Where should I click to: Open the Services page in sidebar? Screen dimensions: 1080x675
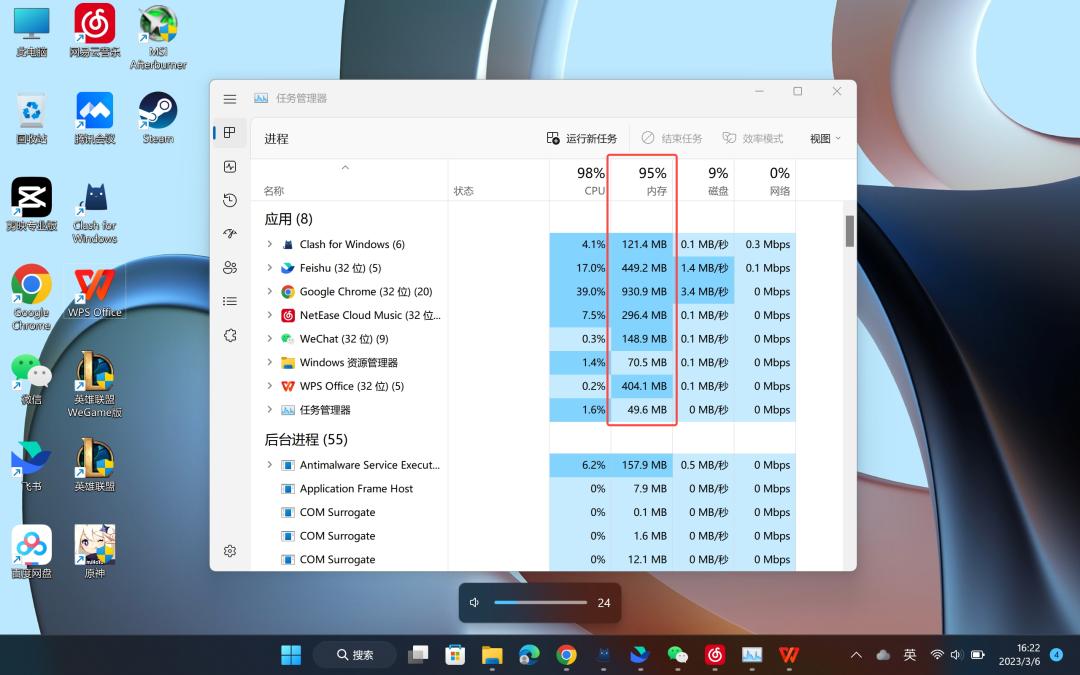[x=230, y=335]
